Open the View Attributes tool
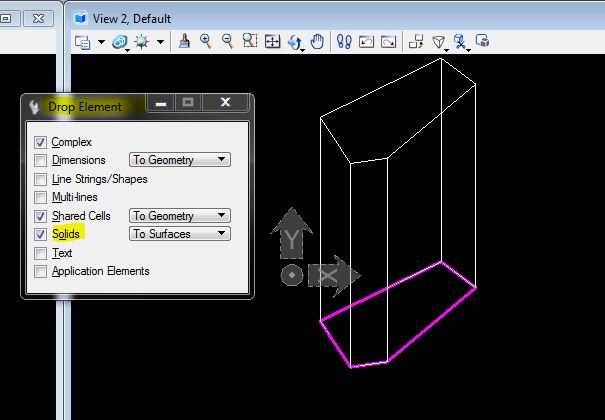605x420 pixels. tap(83, 42)
